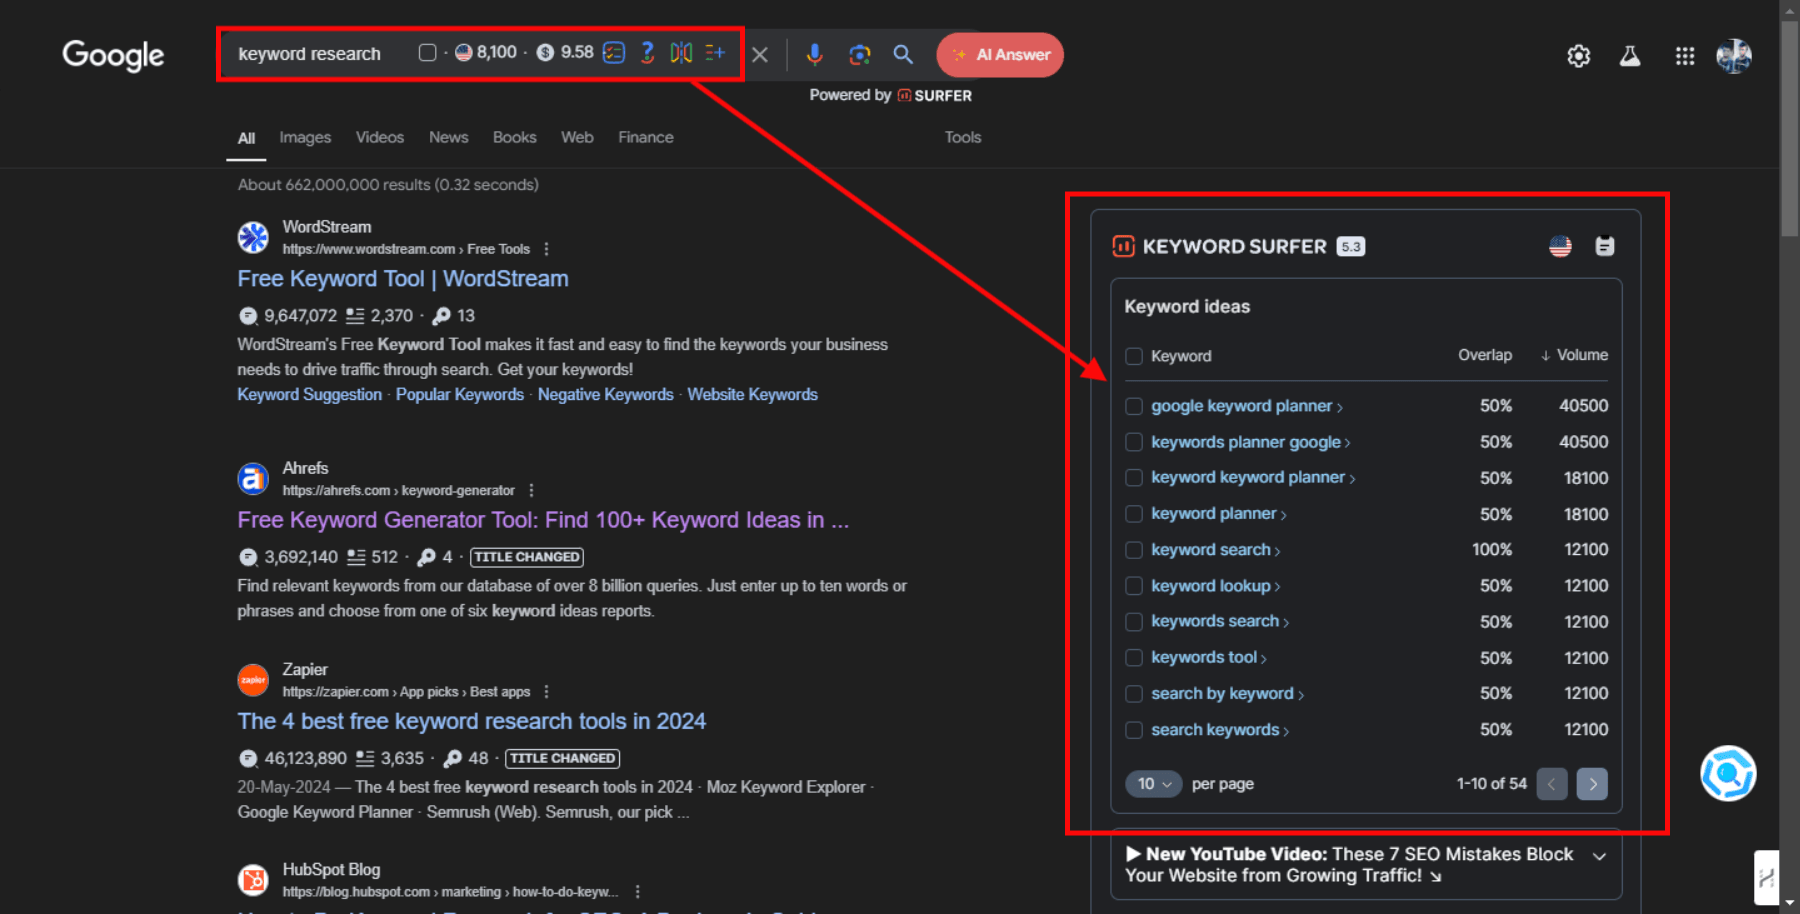Check the 'keyword lookup' row

pyautogui.click(x=1134, y=586)
